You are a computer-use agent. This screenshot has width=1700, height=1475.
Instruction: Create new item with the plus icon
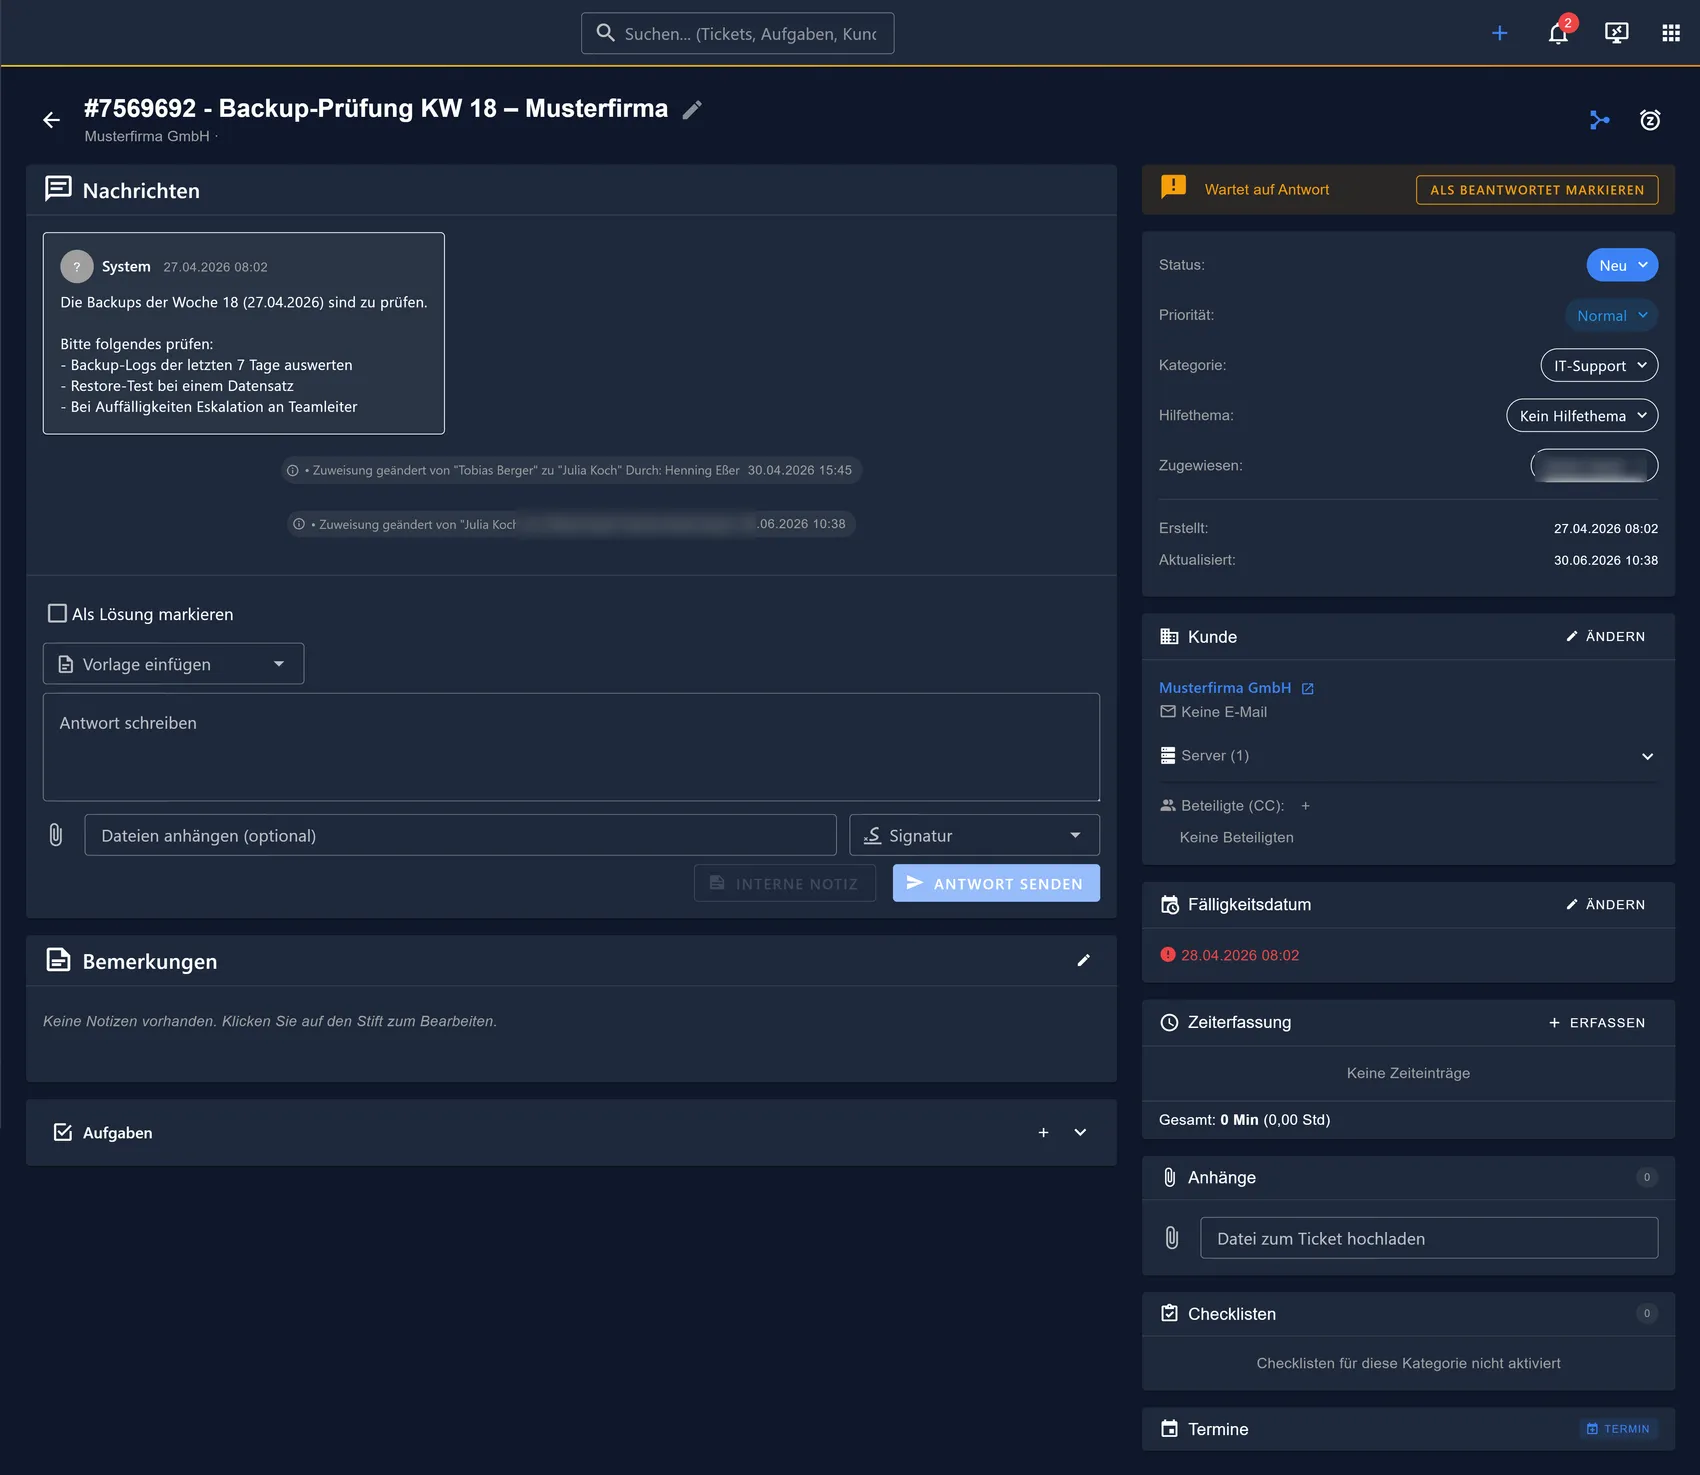coord(1500,33)
